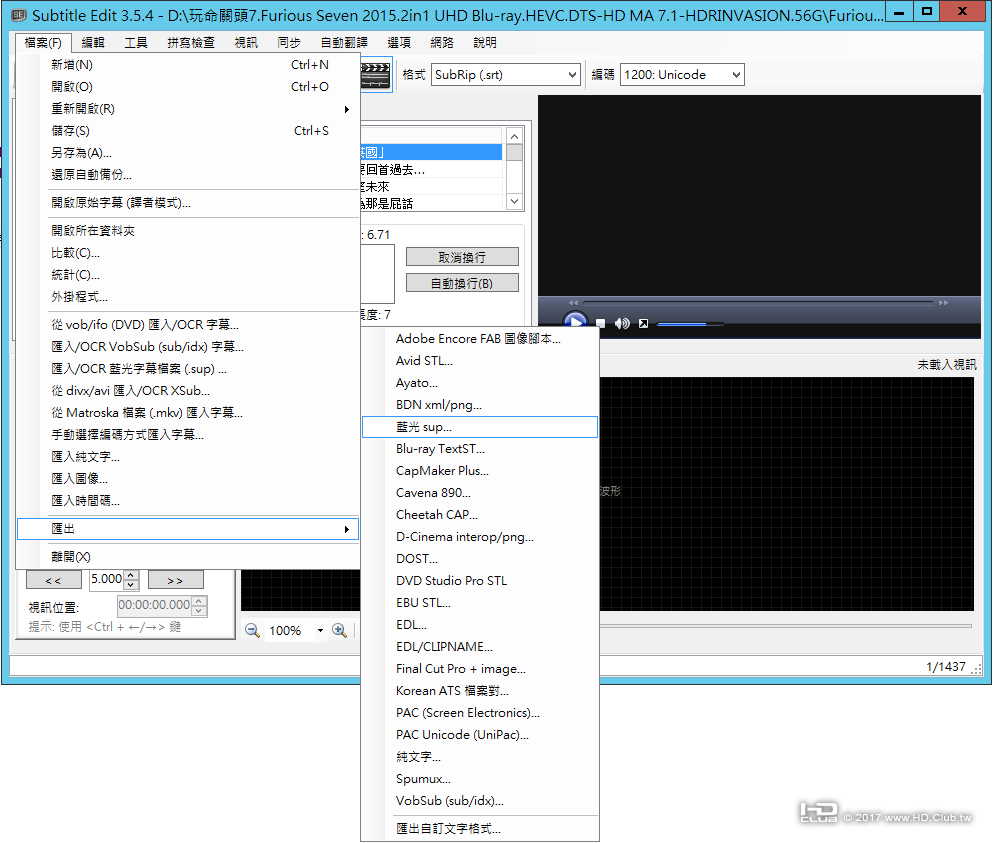
Task: Click the >> seek forward button
Action: 175,580
